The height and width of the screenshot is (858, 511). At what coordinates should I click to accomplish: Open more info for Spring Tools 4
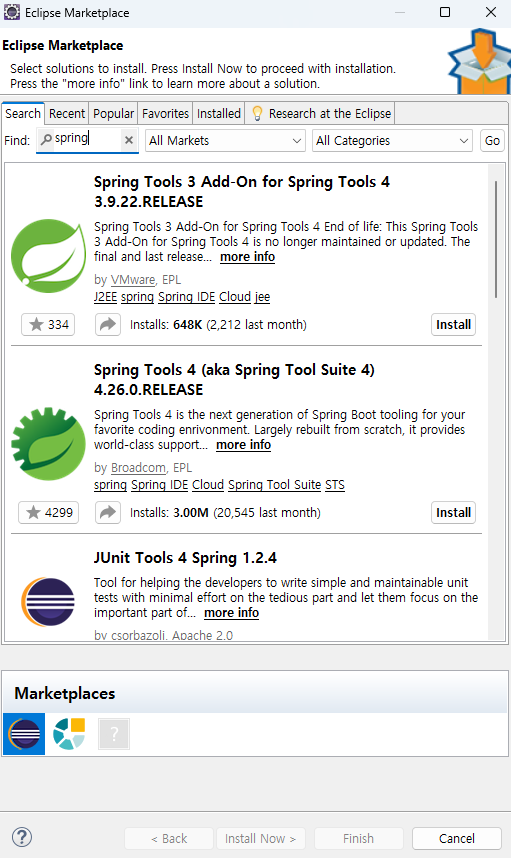[x=243, y=445]
